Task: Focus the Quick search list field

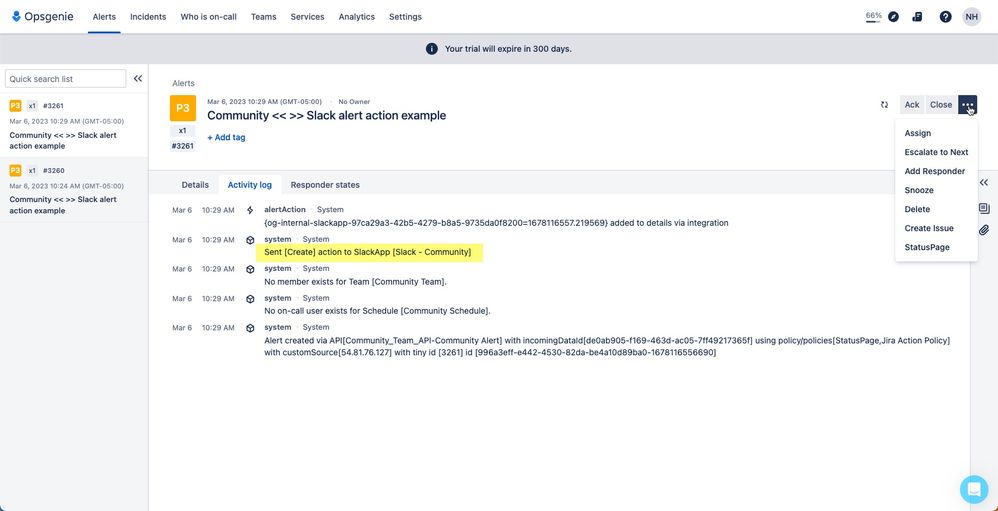Action: 66,79
